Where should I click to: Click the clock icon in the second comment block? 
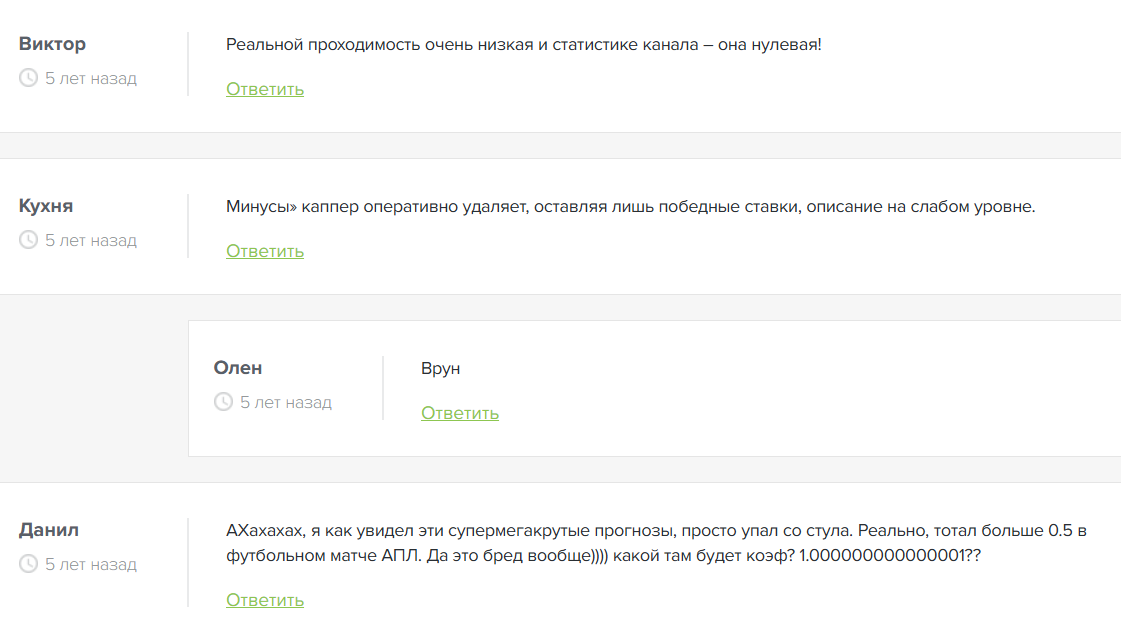point(26,240)
